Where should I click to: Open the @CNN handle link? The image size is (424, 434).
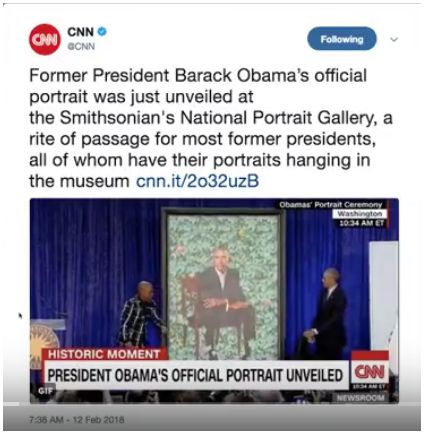pyautogui.click(x=81, y=46)
